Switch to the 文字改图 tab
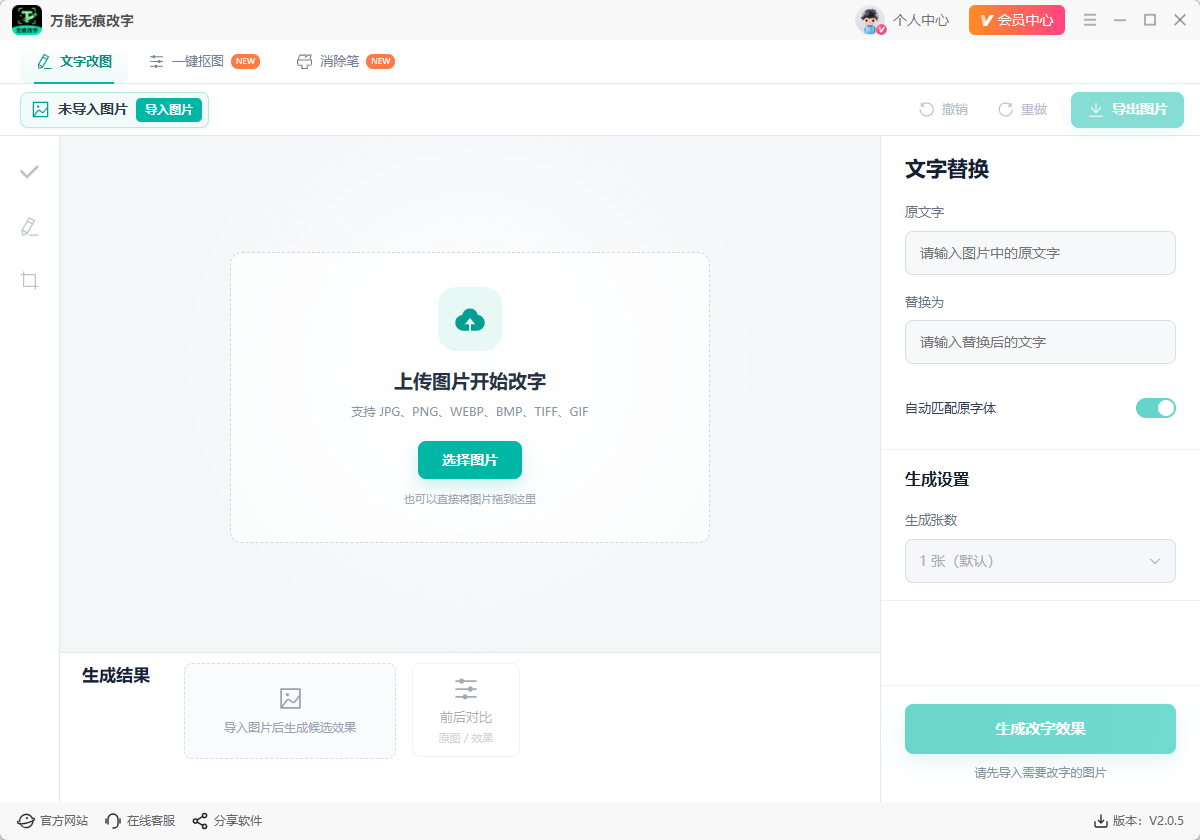 (x=74, y=61)
